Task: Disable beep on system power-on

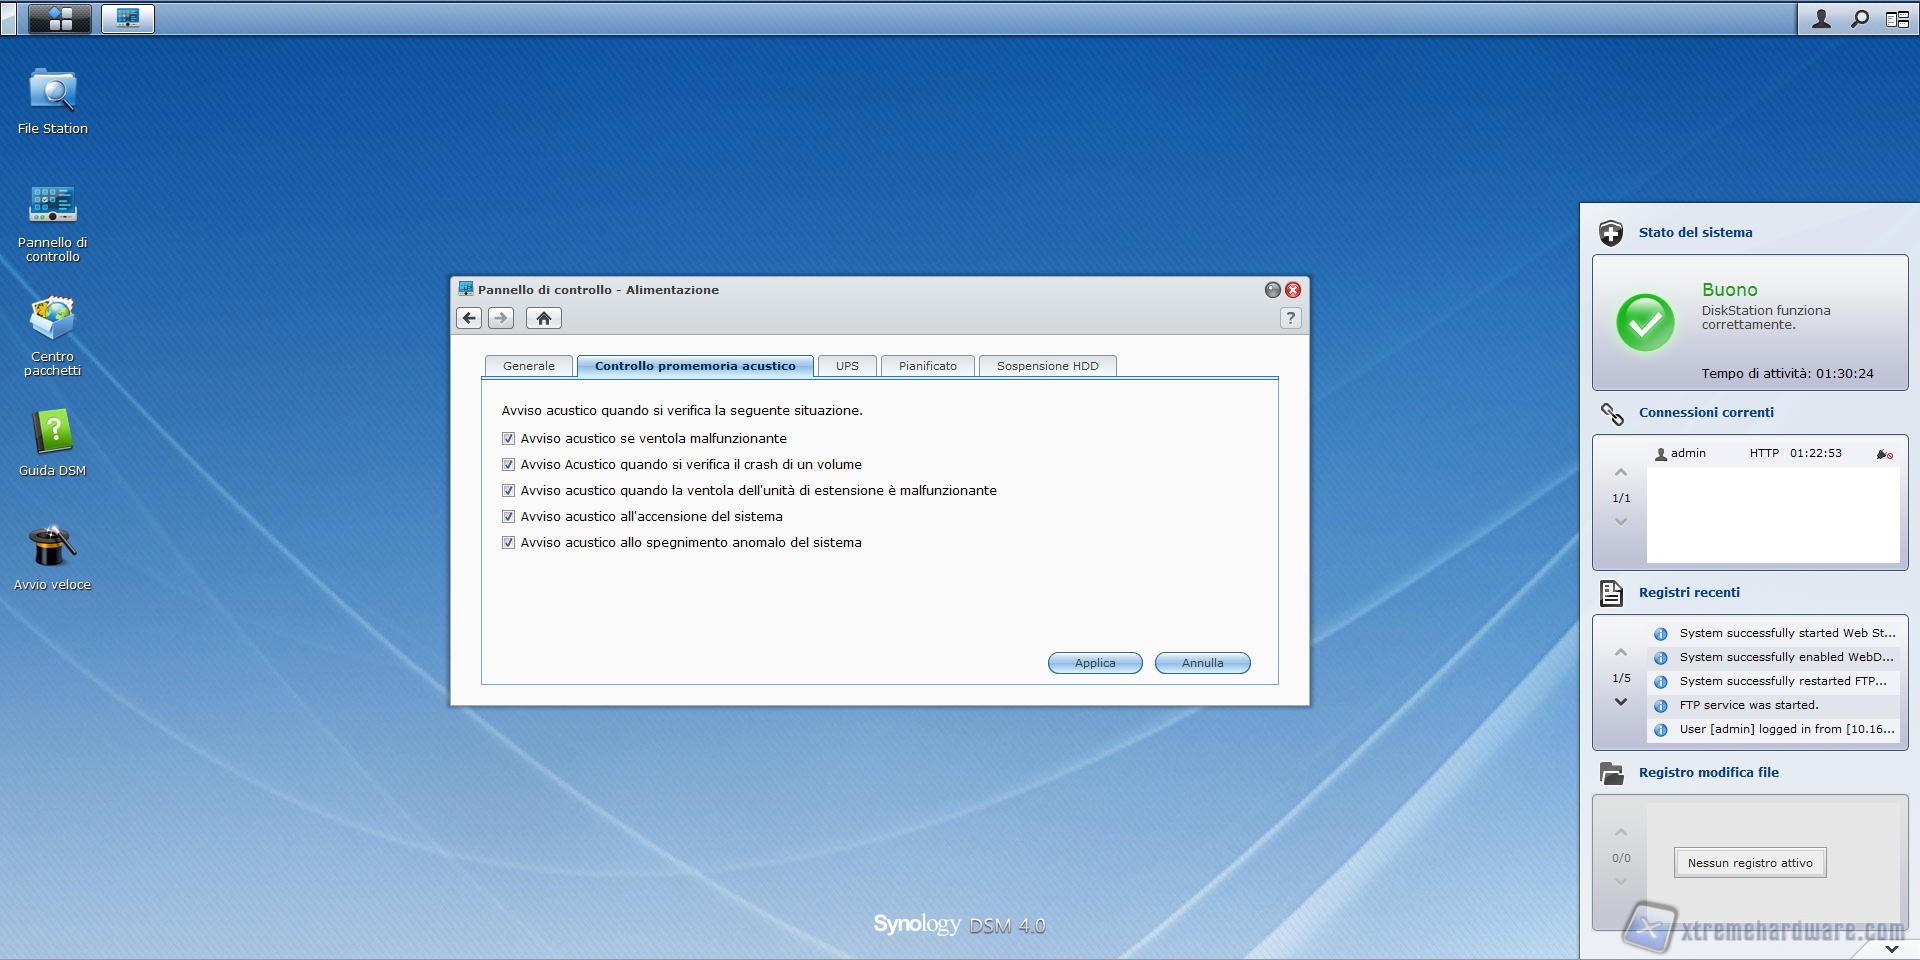Action: point(508,516)
